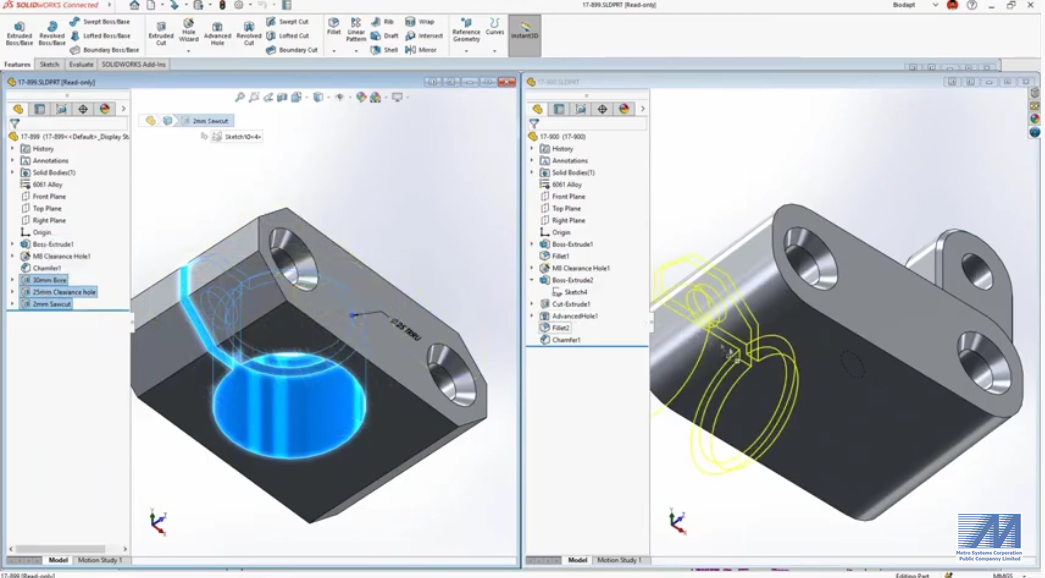Select the Fillet tool

coord(334,27)
